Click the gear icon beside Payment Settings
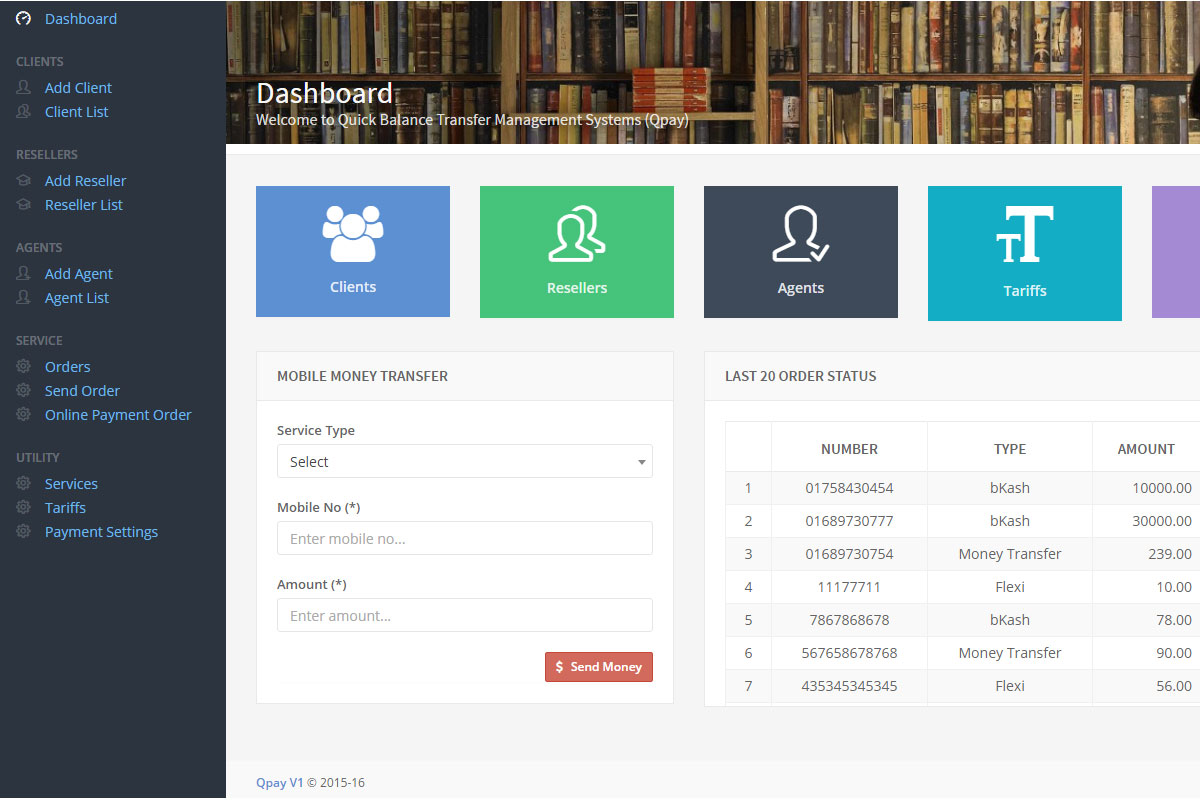 [24, 532]
